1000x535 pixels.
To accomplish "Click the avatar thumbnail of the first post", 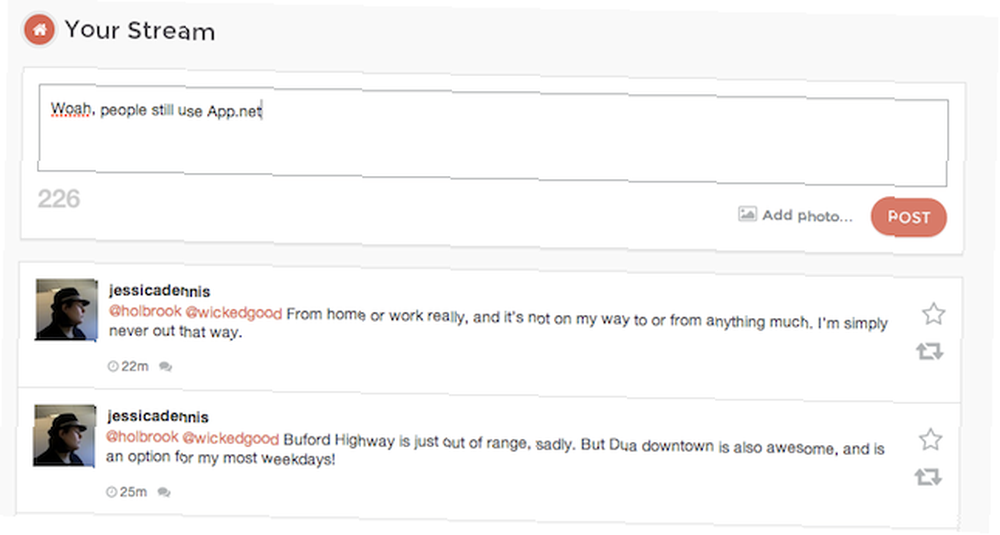I will pos(66,310).
